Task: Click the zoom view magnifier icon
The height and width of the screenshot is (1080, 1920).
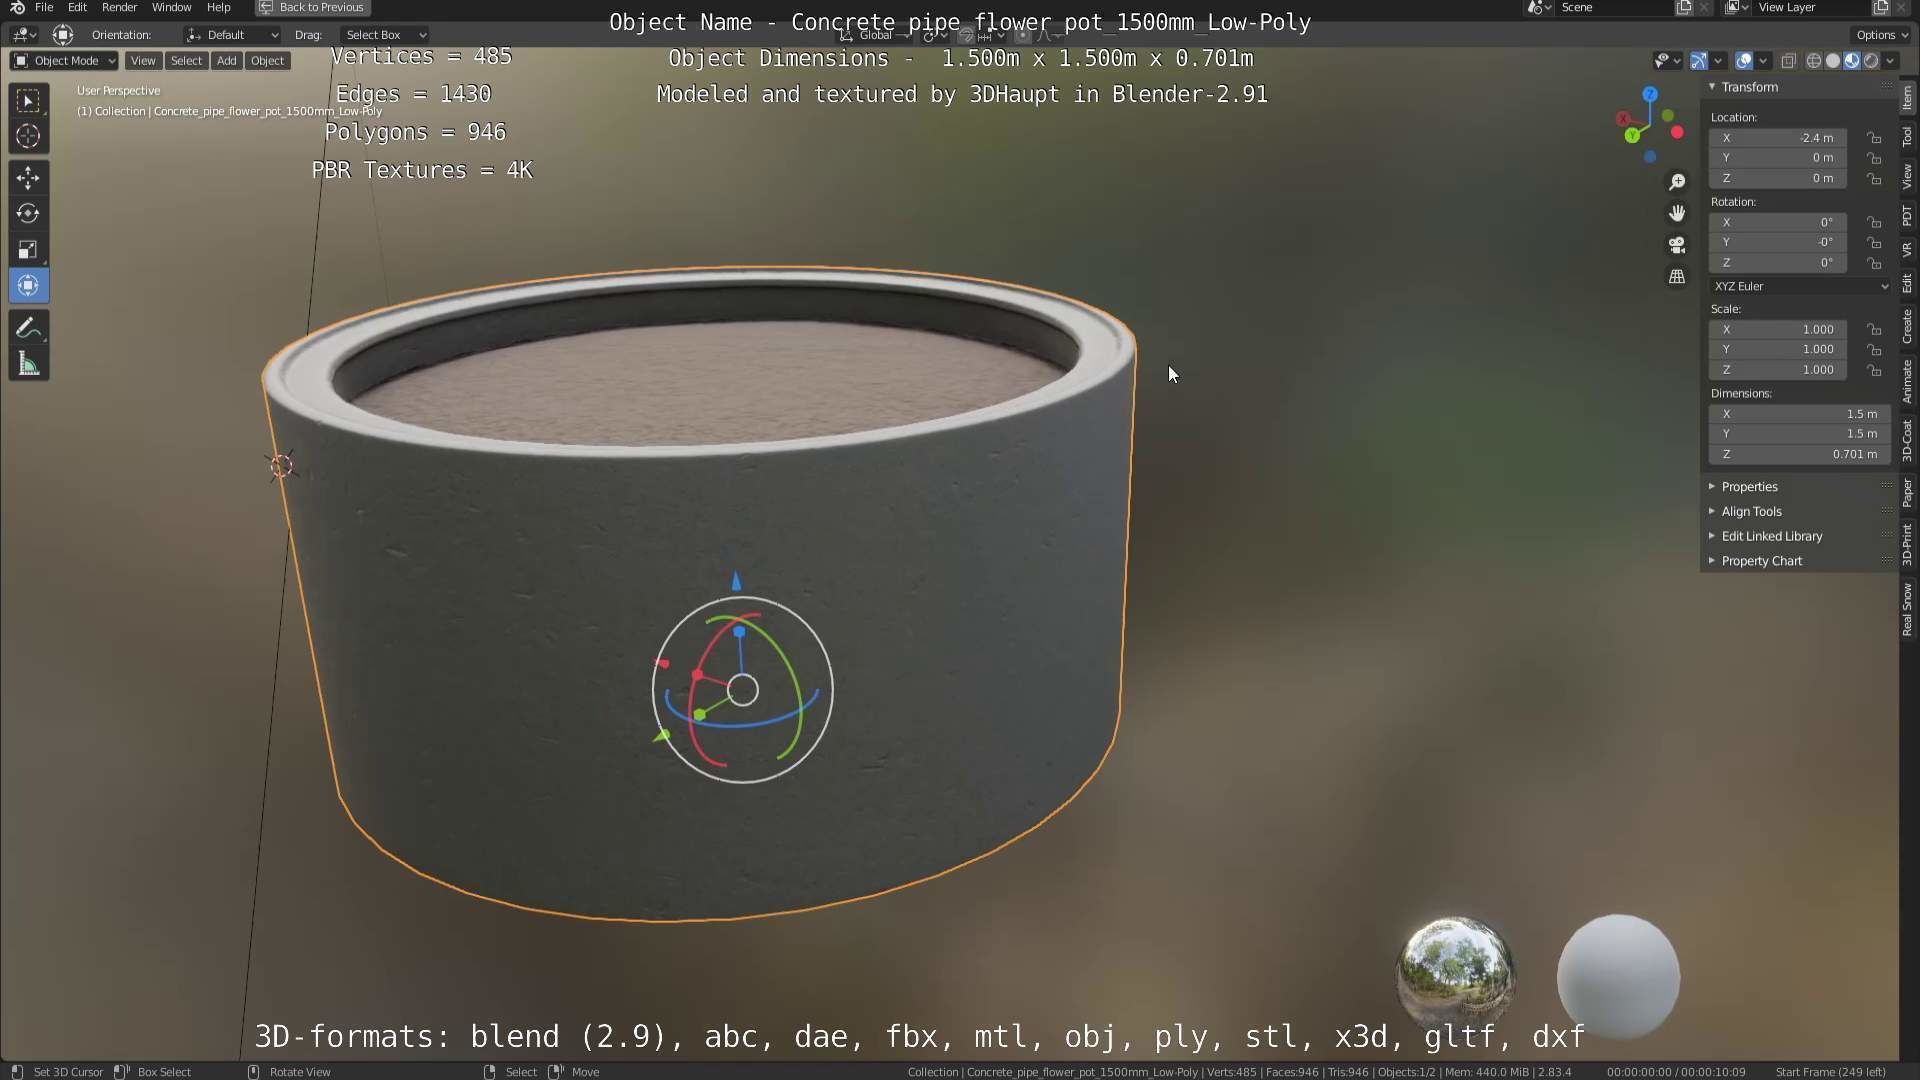Action: pos(1677,182)
